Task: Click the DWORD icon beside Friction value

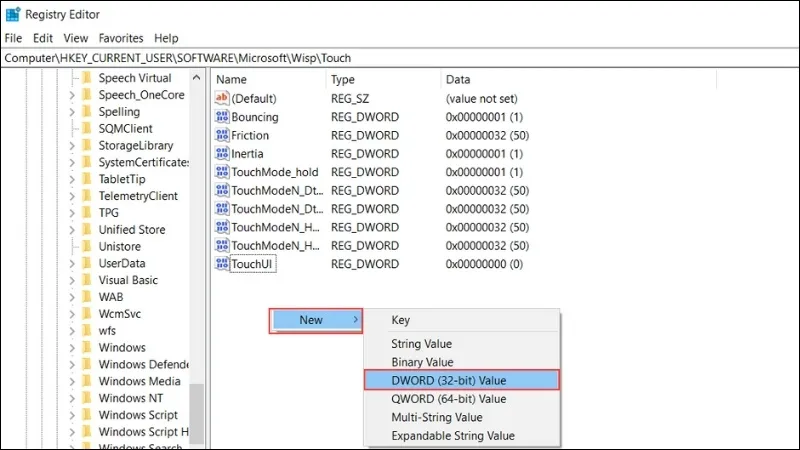Action: [x=222, y=135]
